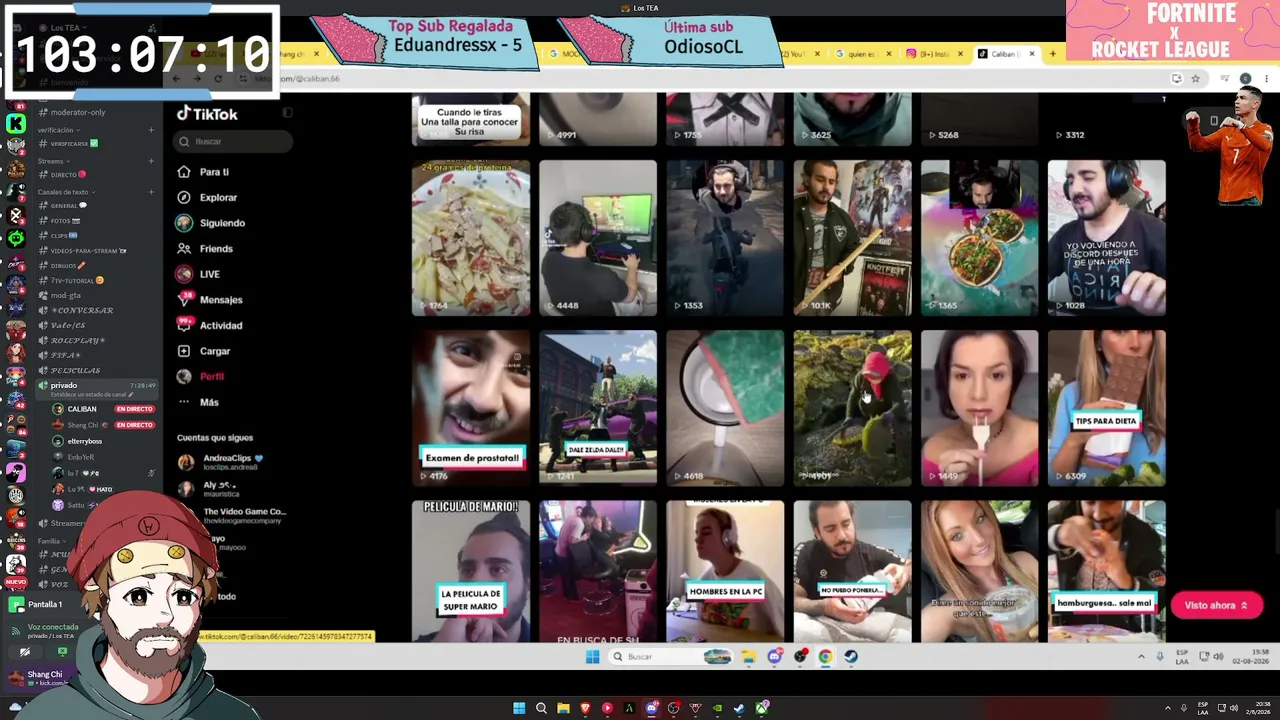Click the Chrome icon on the inner taskbar
Viewport: 1280px width, 720px height.
click(825, 657)
